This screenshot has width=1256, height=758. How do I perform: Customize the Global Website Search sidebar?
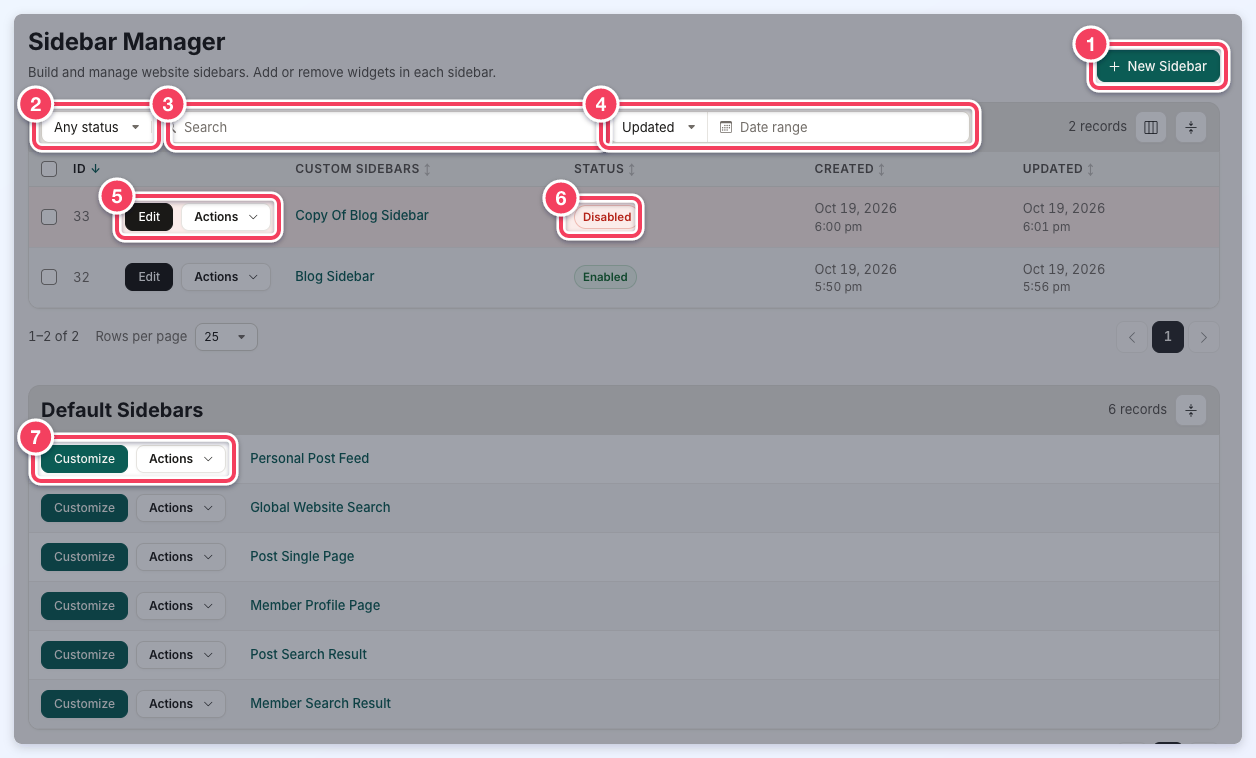pyautogui.click(x=85, y=508)
